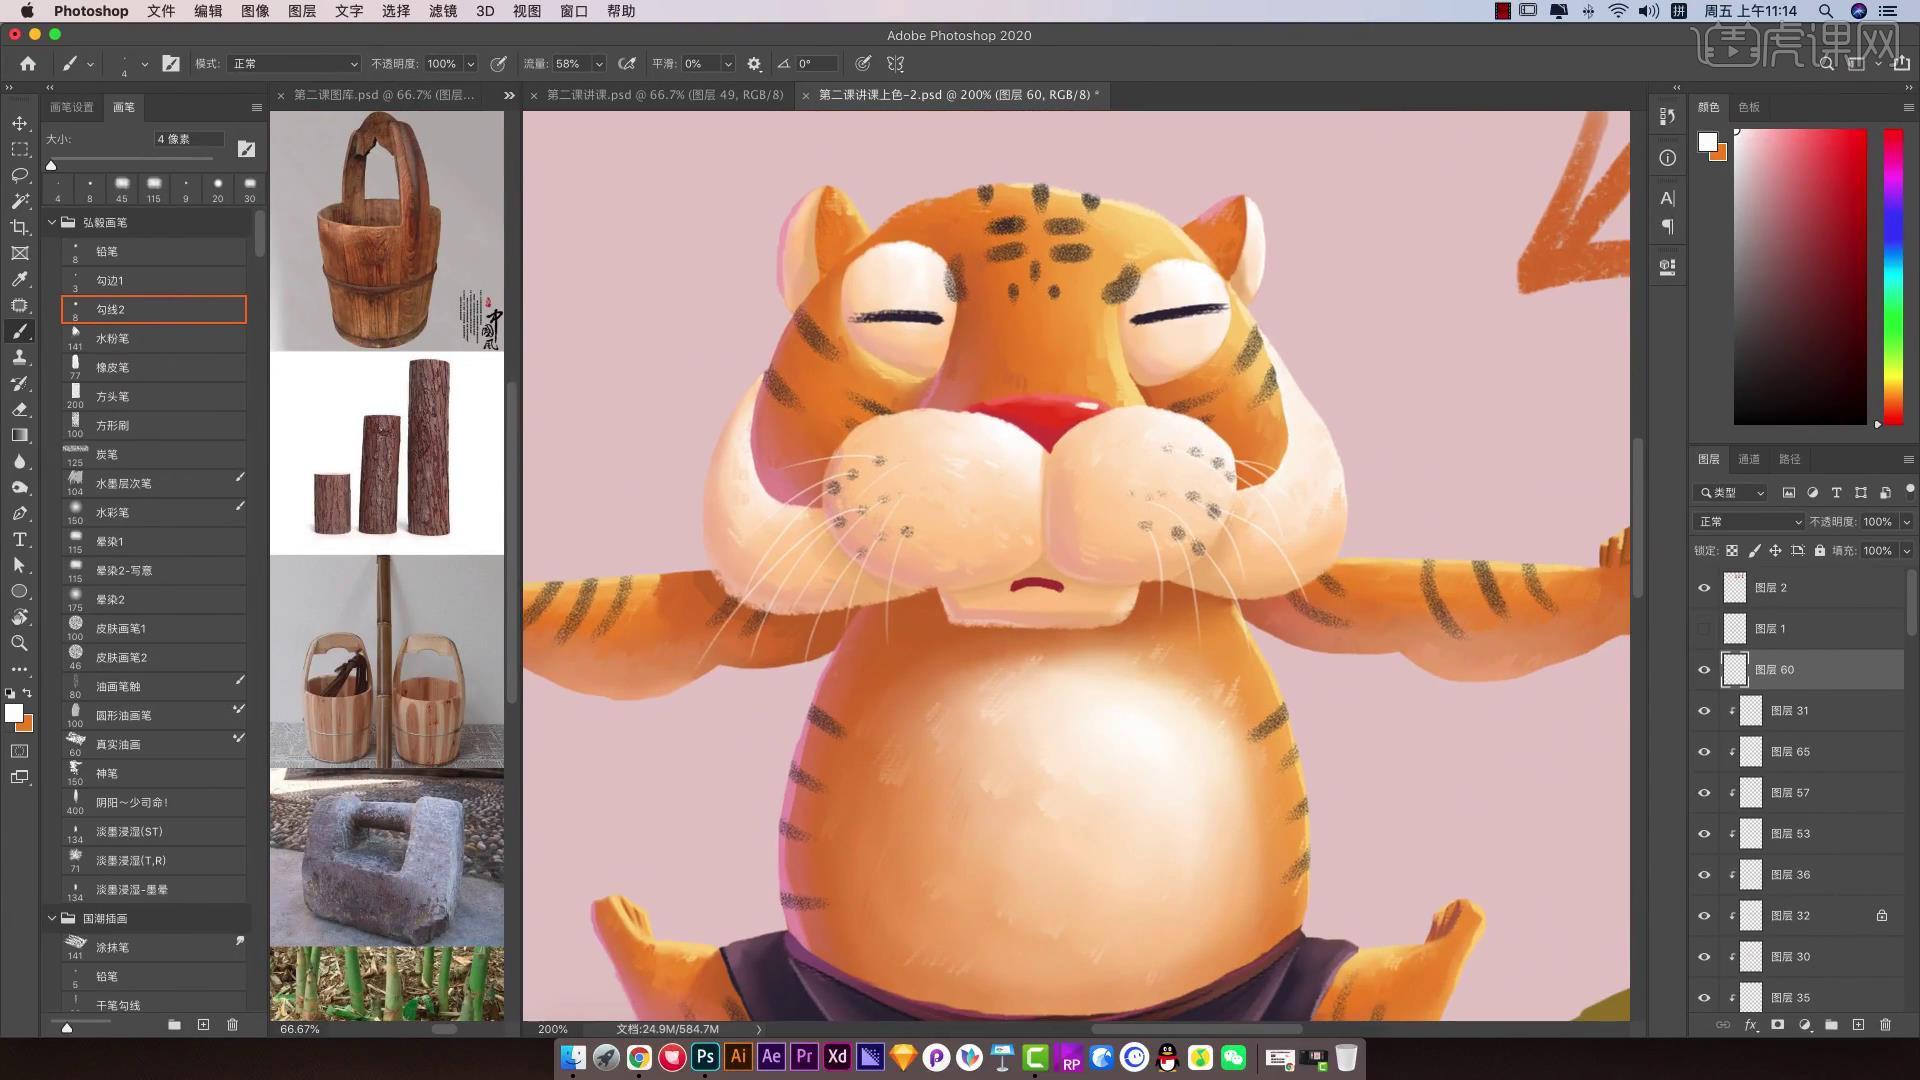Open layer blend mode 正常 dropdown

coord(1749,521)
